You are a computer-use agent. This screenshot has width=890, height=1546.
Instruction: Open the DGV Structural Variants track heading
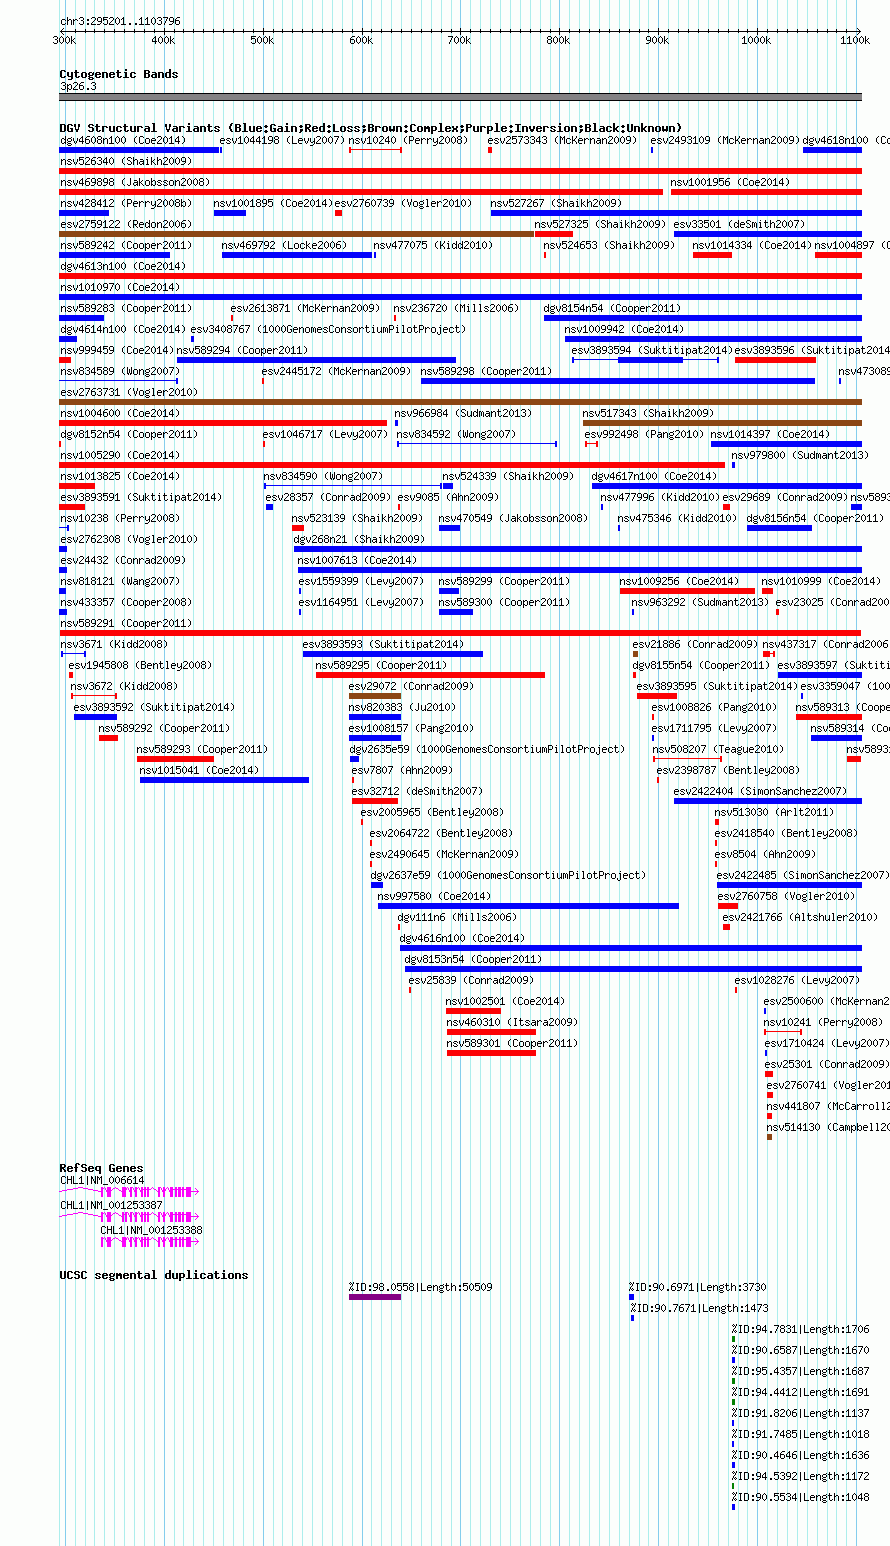click(x=370, y=128)
